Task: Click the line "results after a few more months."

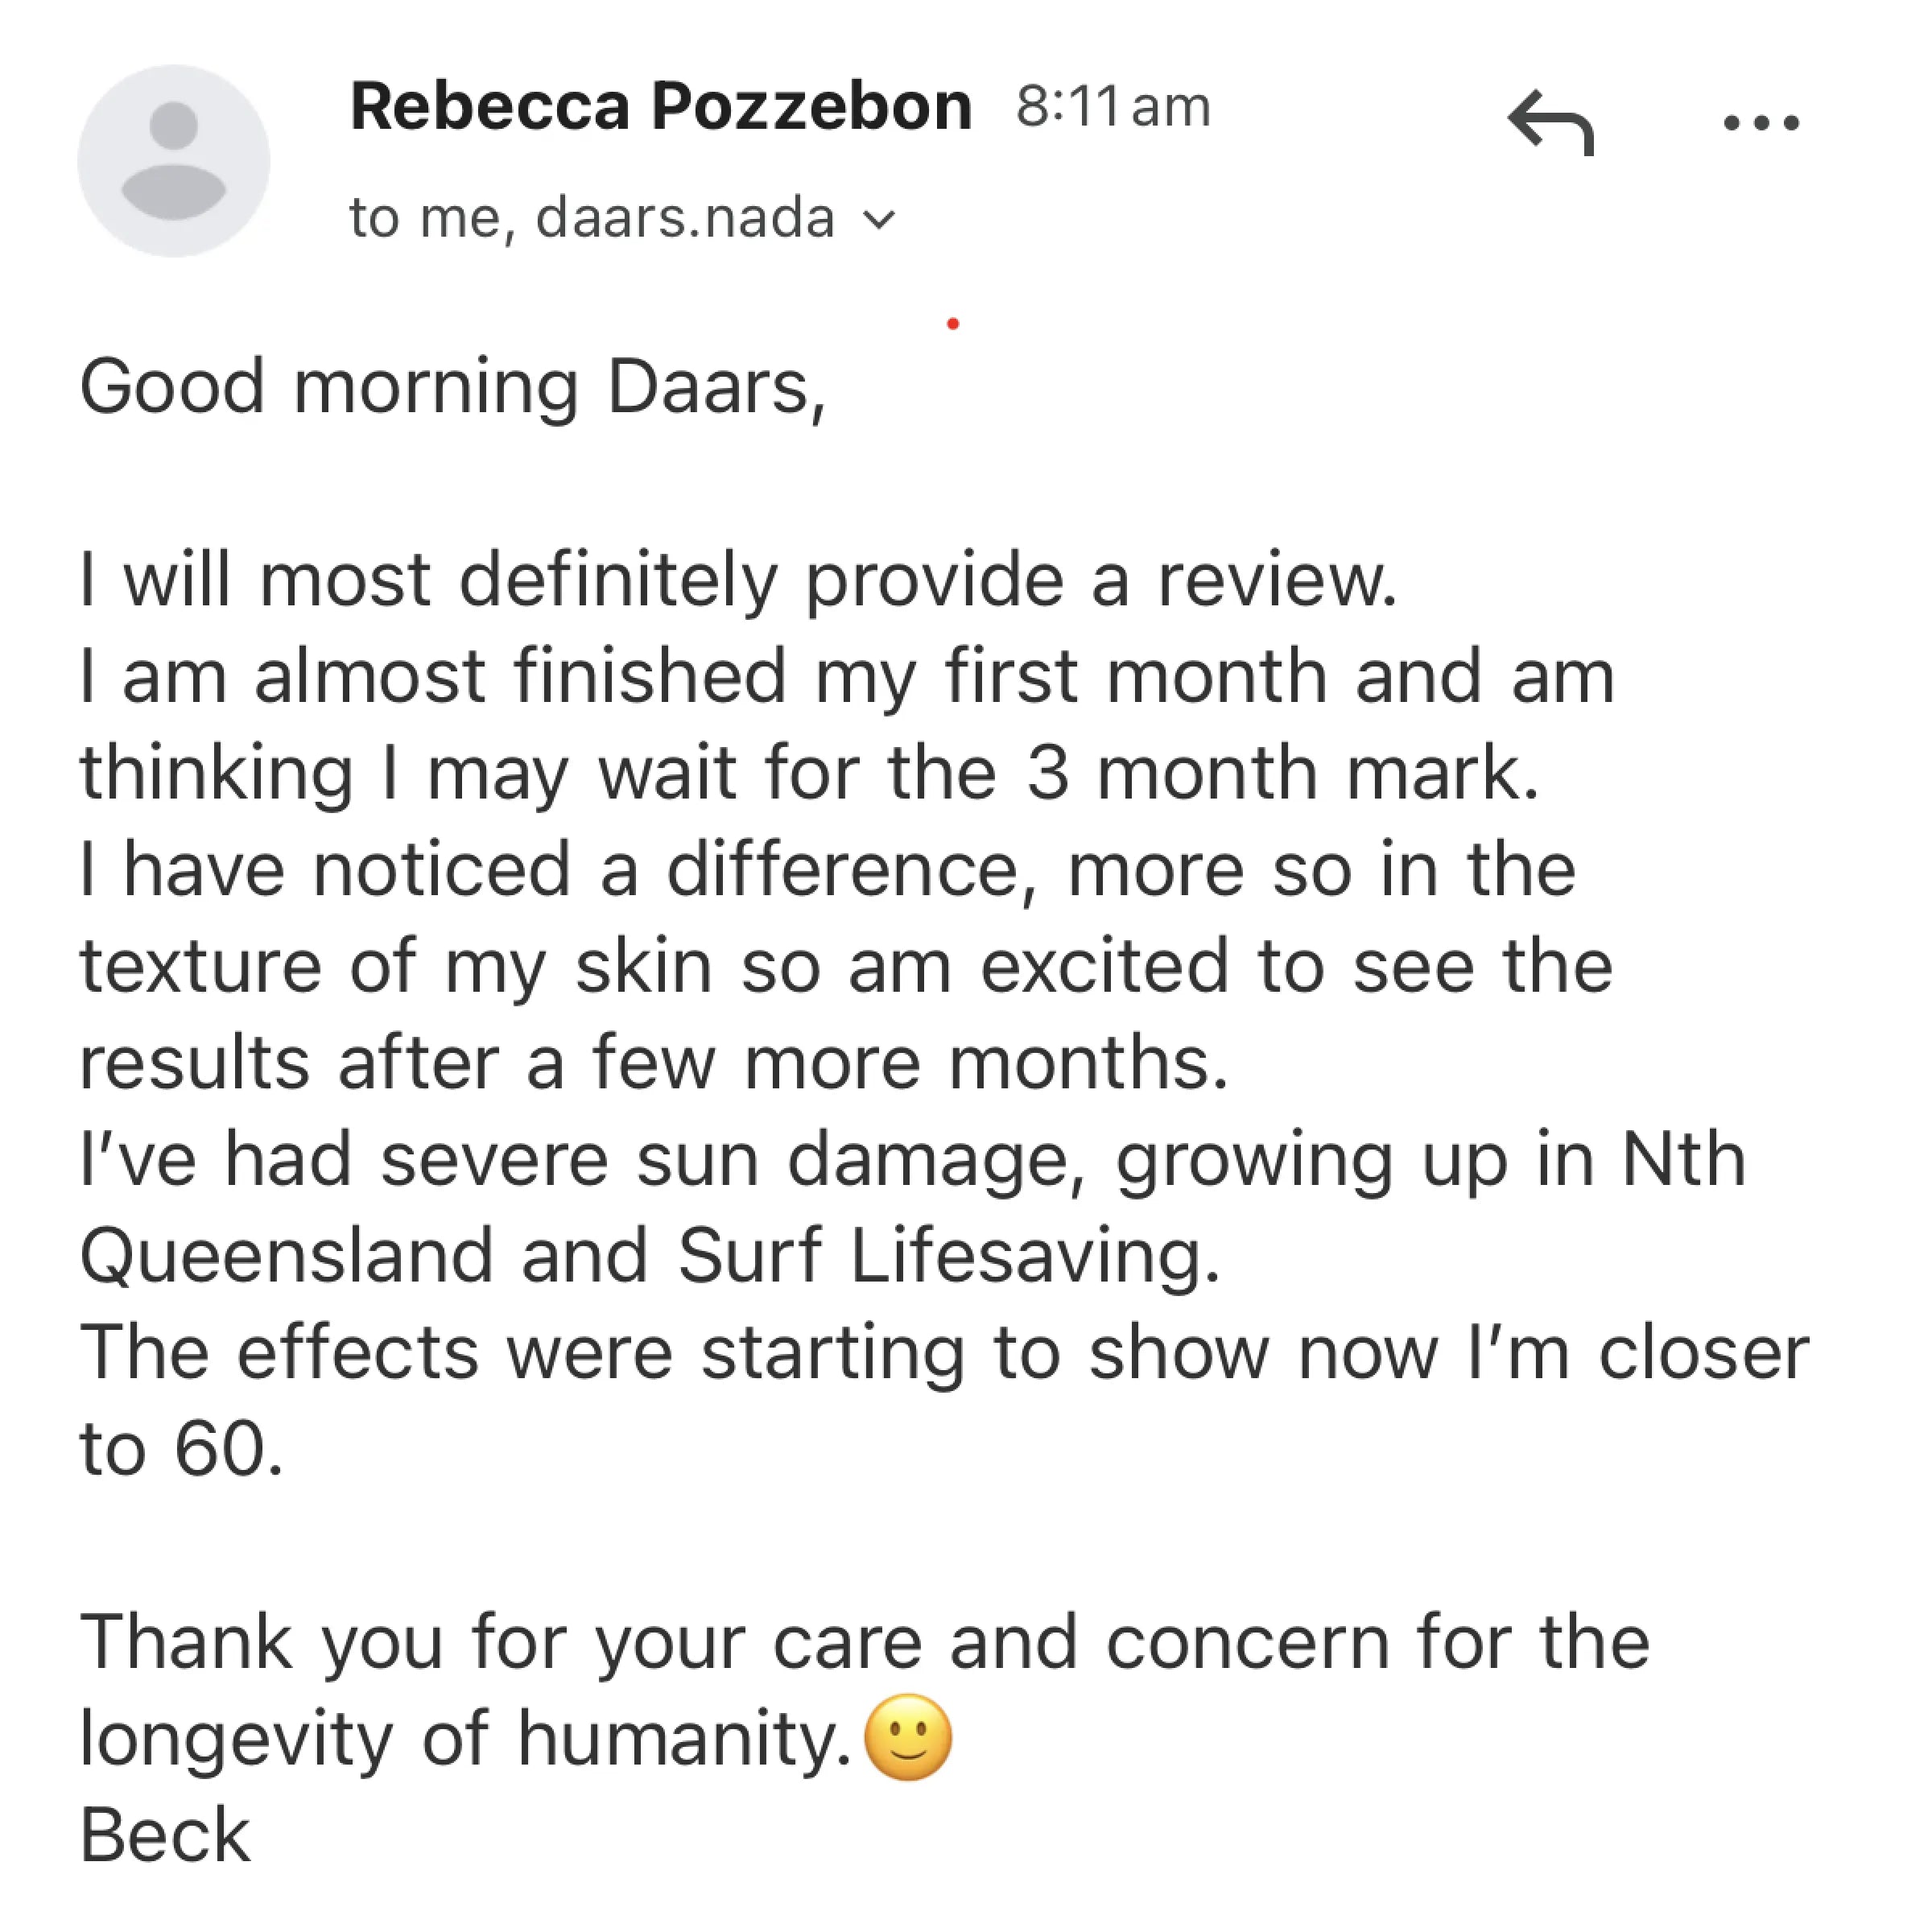Action: tap(654, 1063)
